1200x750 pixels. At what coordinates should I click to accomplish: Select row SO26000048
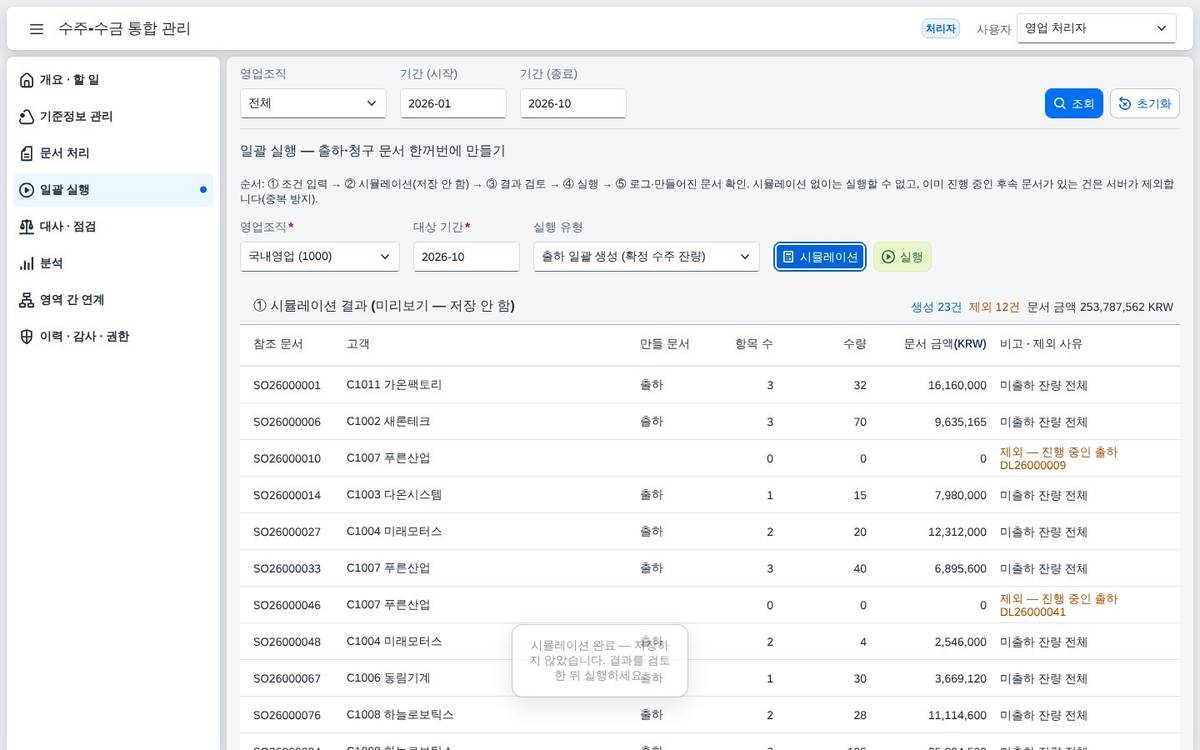tap(710, 642)
